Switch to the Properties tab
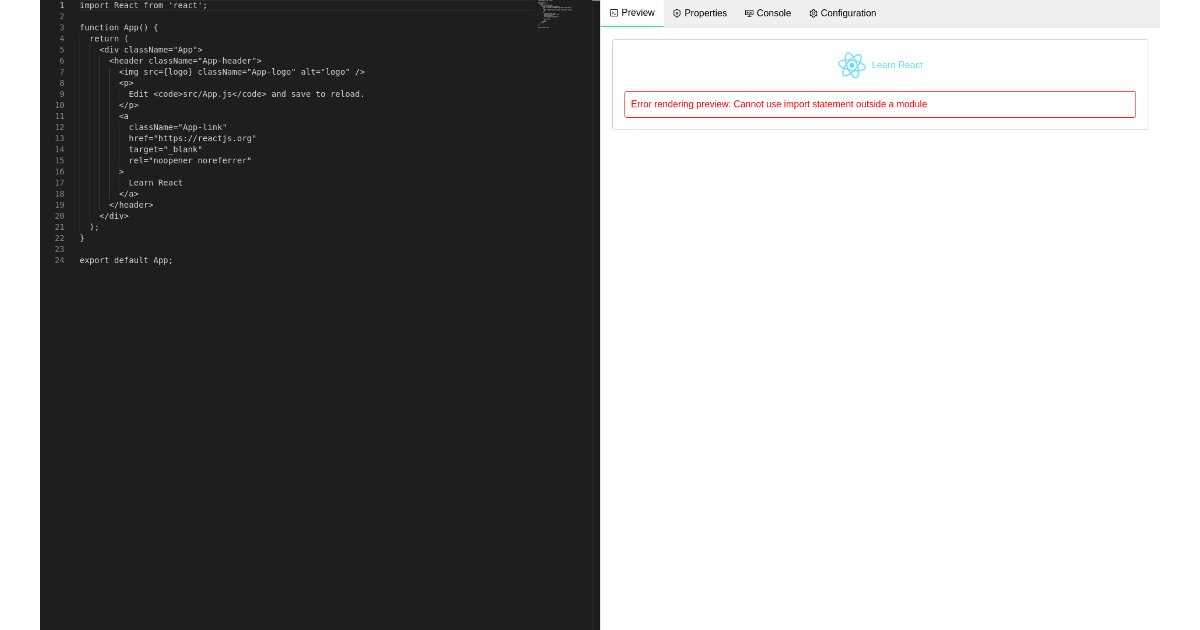 point(700,13)
